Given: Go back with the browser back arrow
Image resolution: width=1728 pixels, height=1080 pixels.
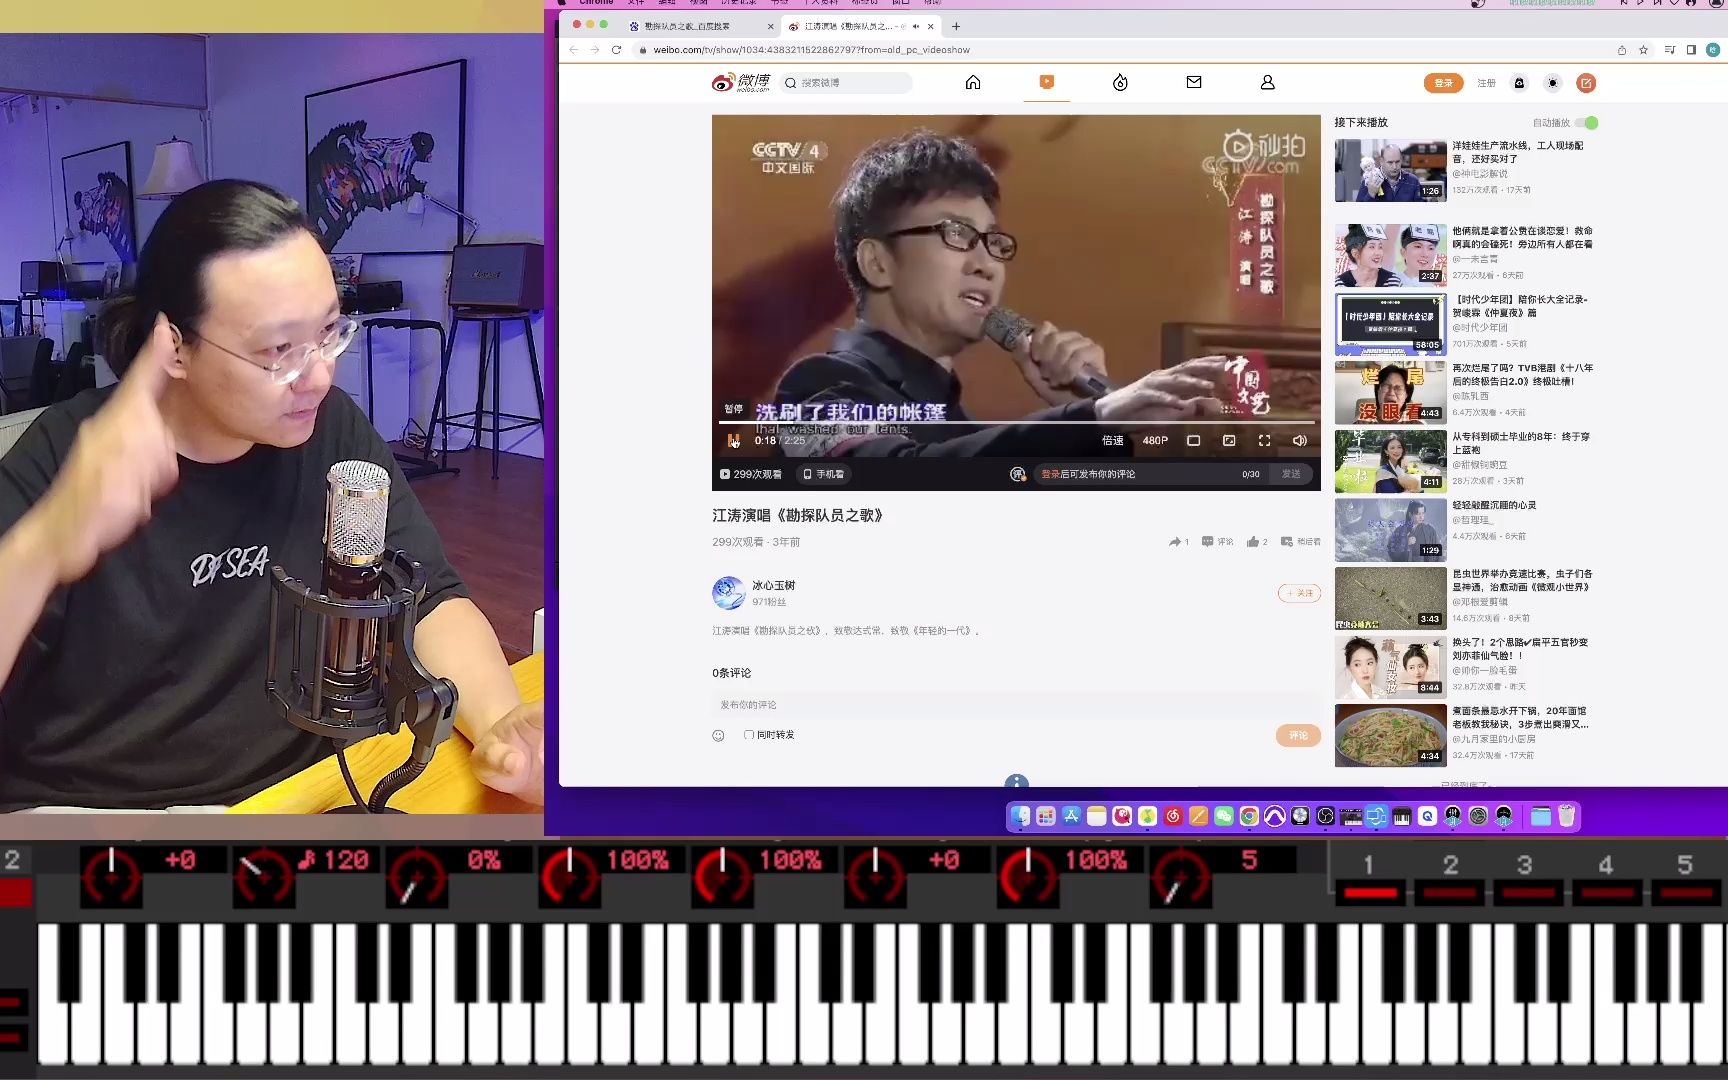Looking at the screenshot, I should pos(573,50).
